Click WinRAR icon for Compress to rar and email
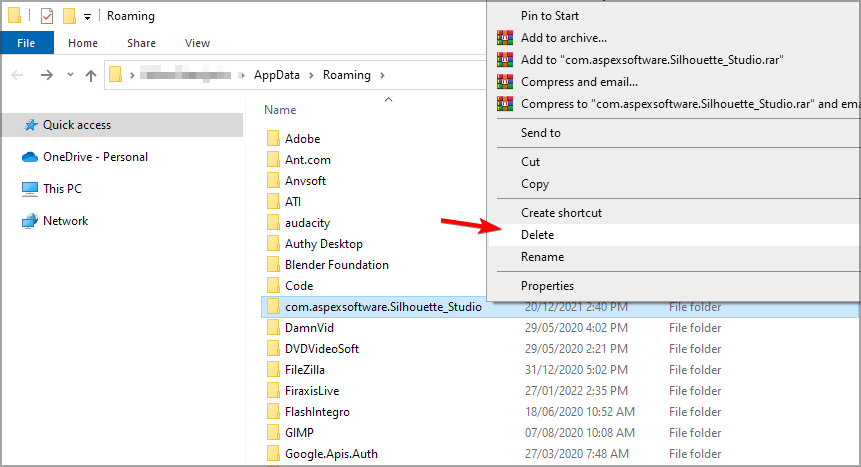Viewport: 861px width, 467px height. tap(505, 103)
